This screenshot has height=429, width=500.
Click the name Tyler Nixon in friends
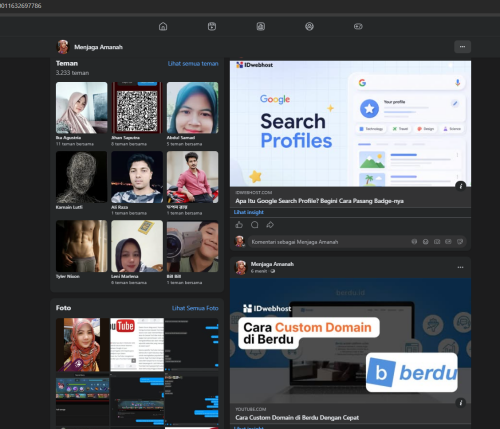click(x=68, y=276)
